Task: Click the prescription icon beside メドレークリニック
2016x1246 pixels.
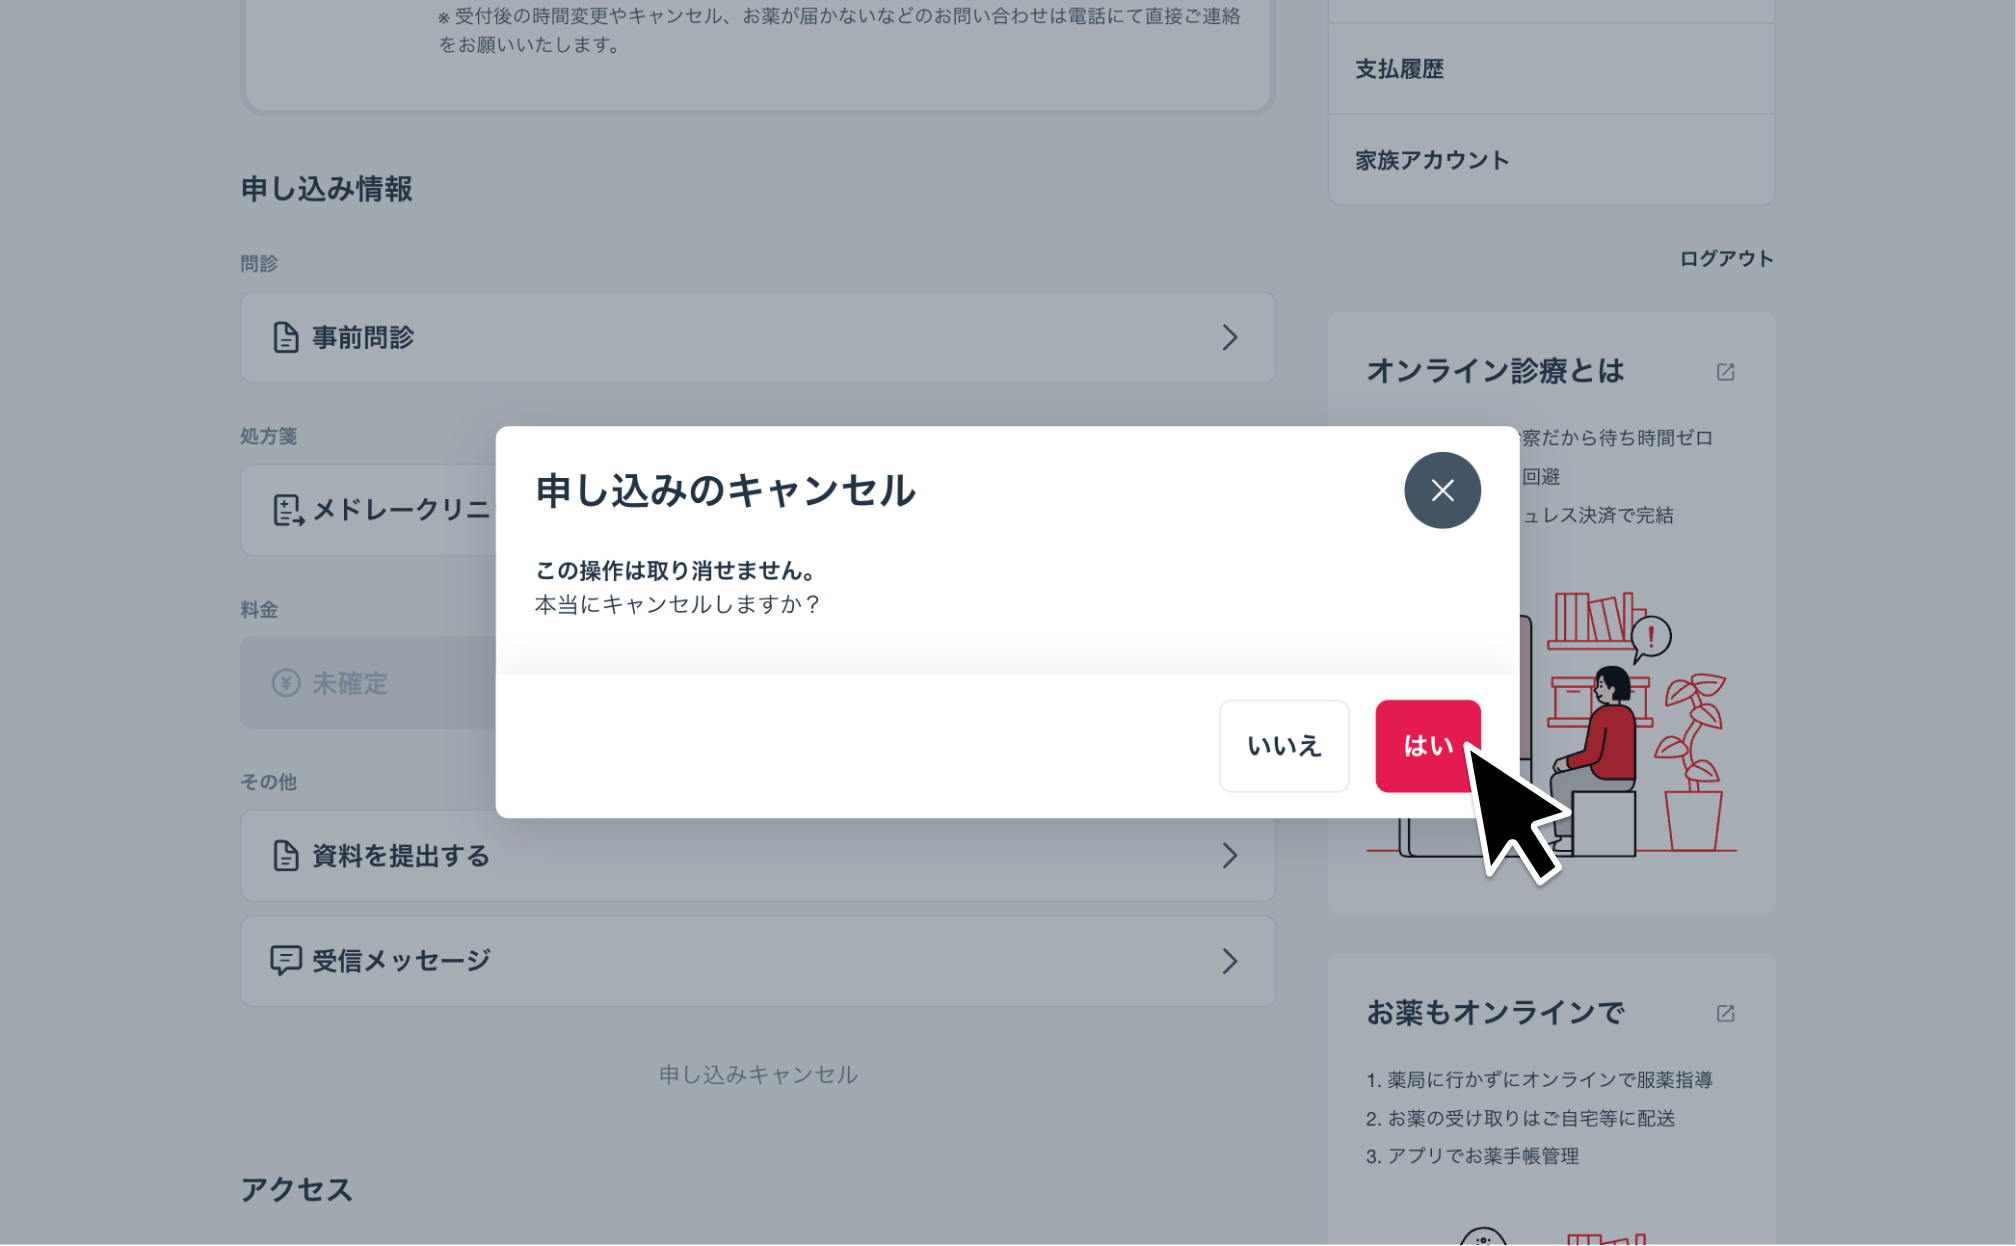Action: pyautogui.click(x=288, y=510)
